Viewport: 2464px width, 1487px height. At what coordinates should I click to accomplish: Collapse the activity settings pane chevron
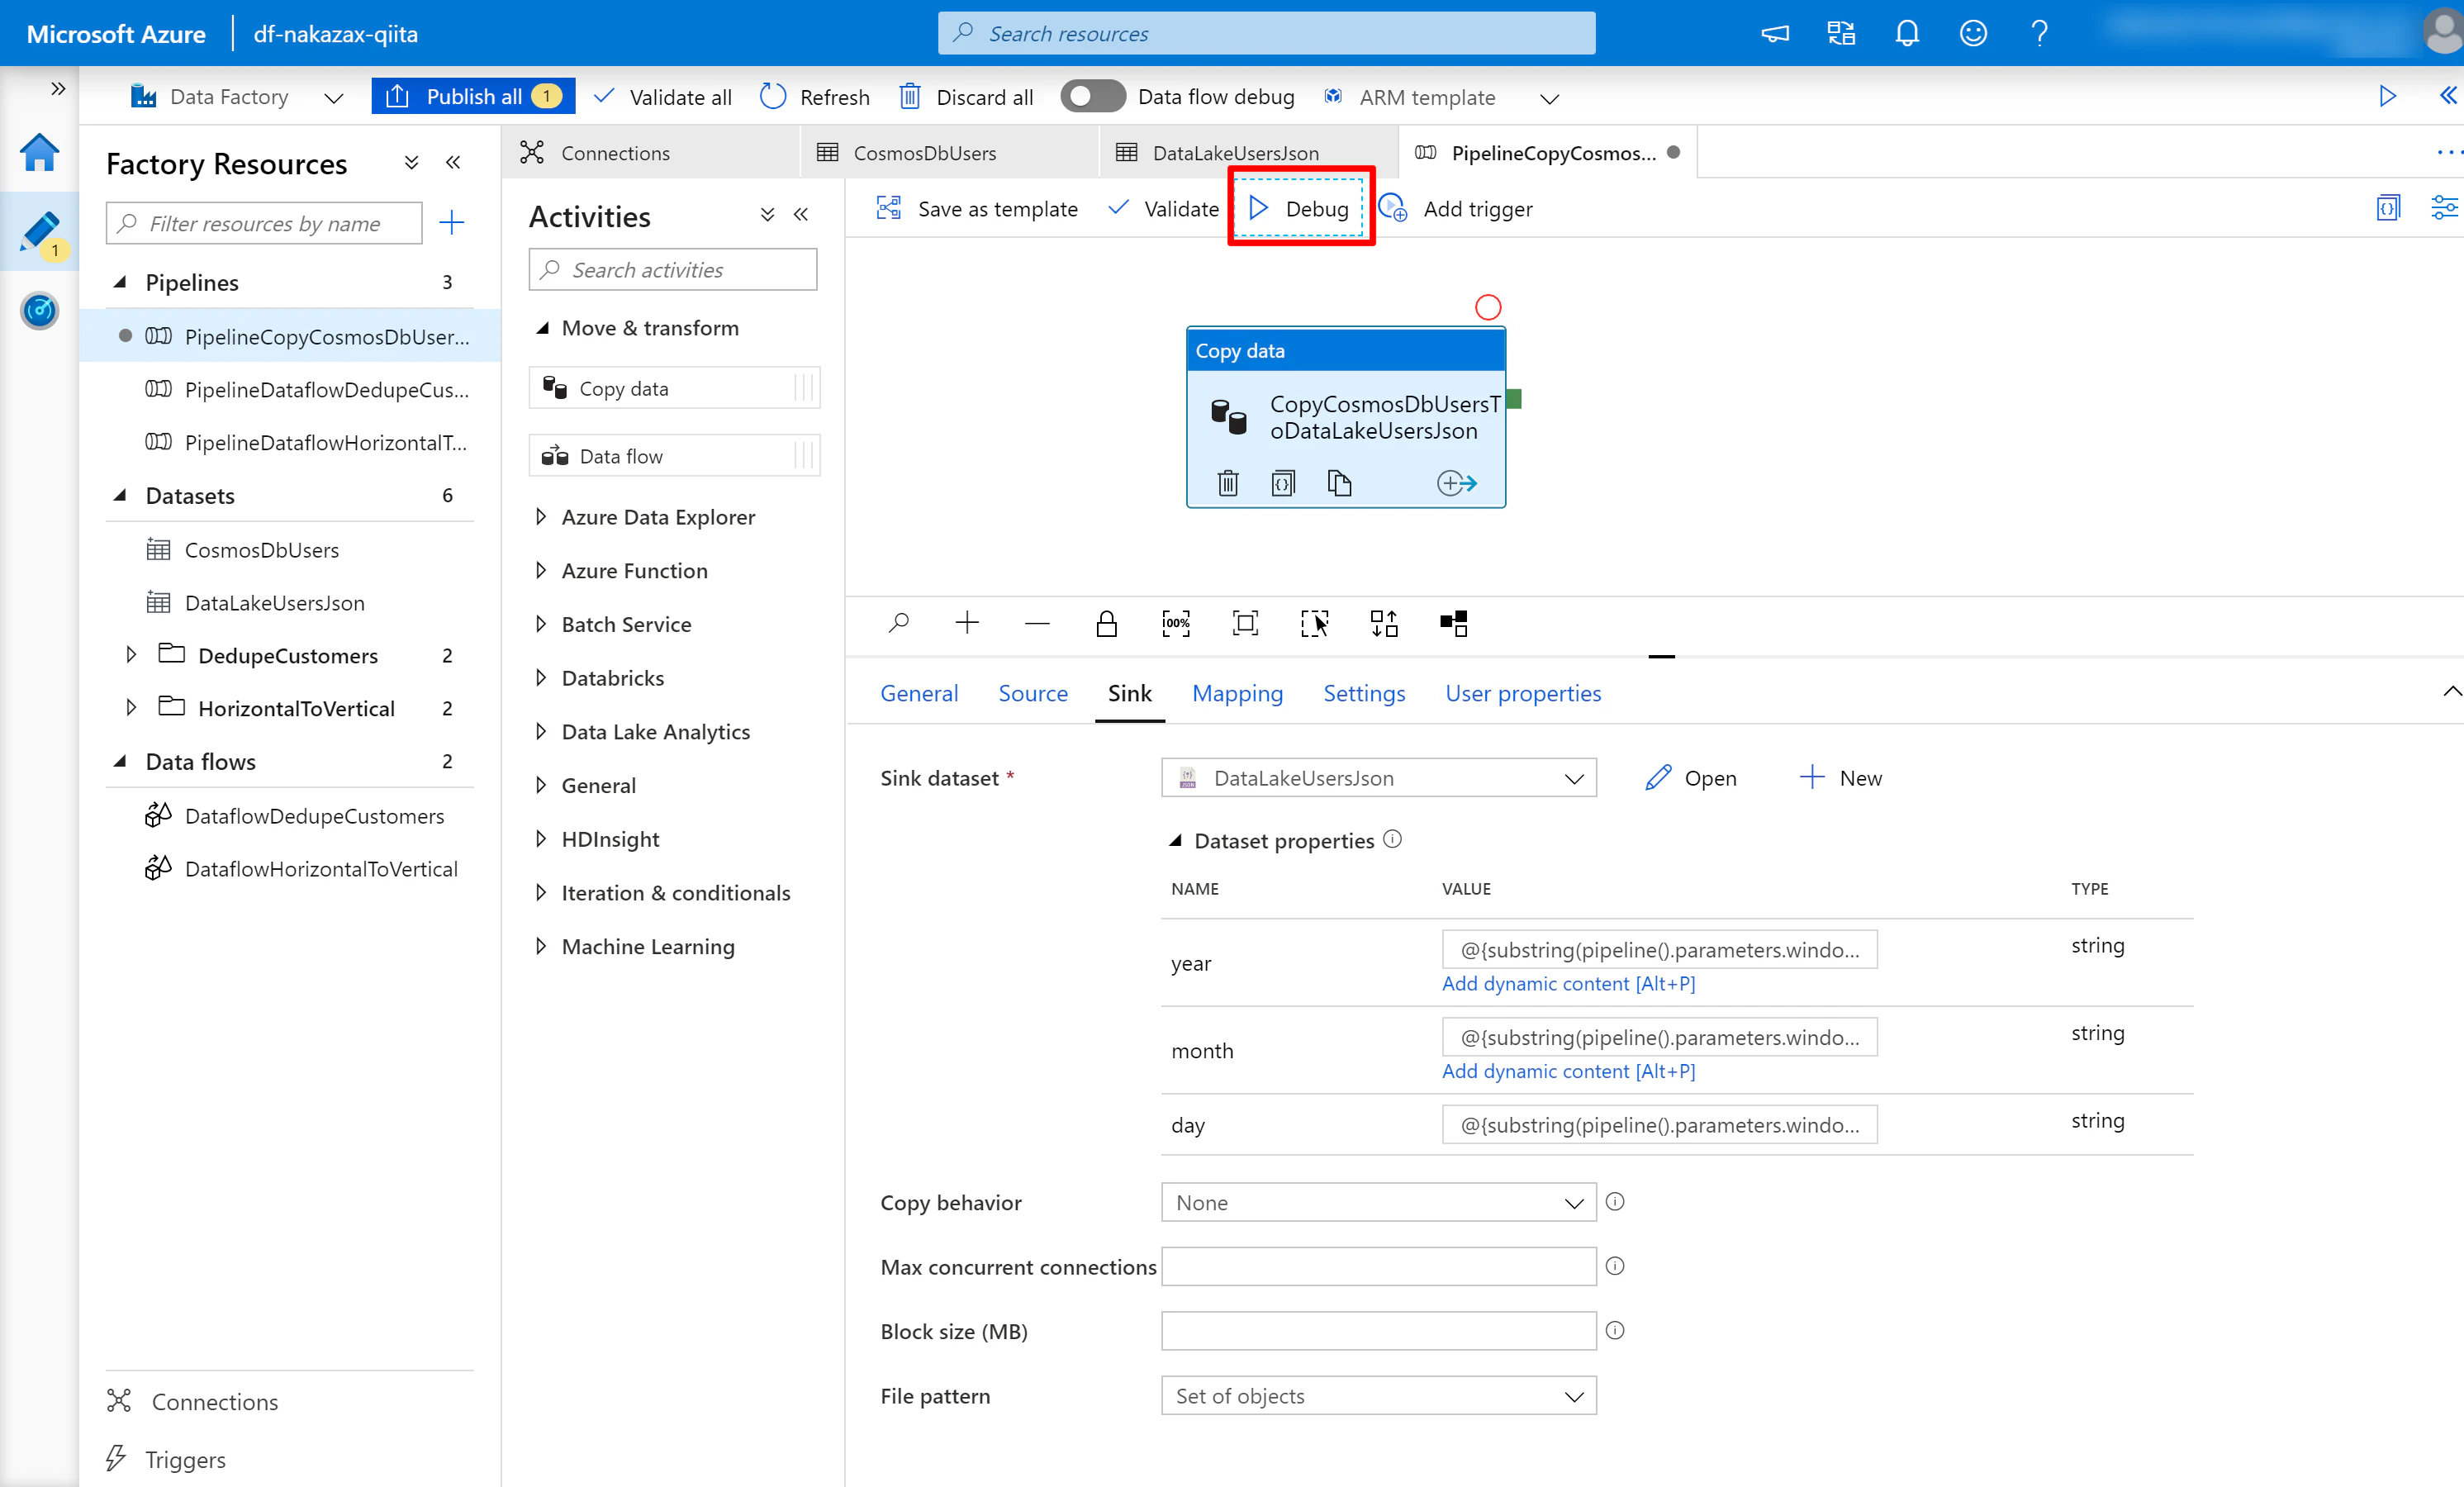coord(2451,691)
